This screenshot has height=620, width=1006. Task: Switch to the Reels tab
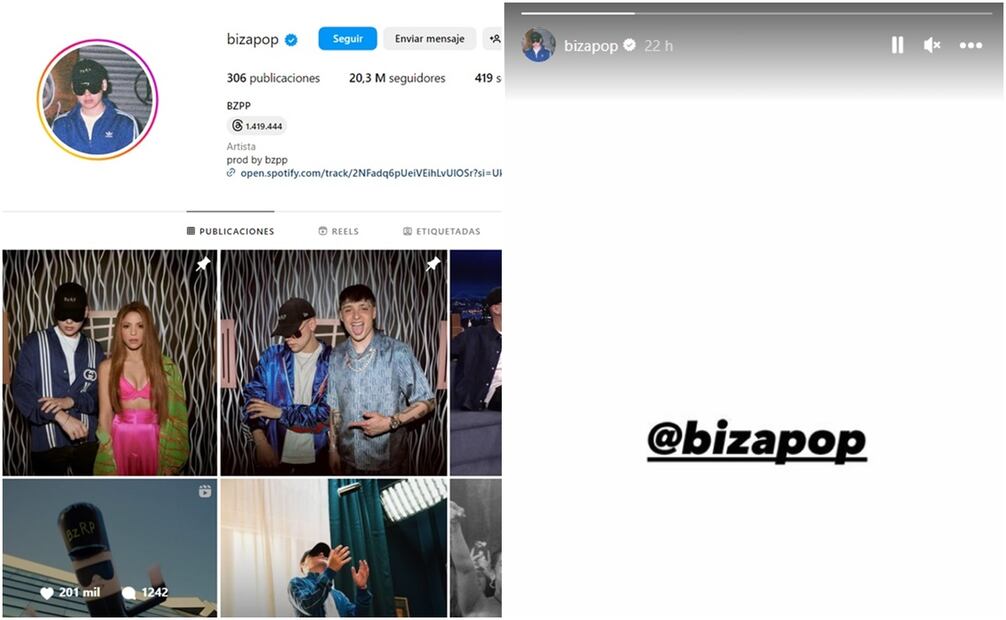coord(339,231)
